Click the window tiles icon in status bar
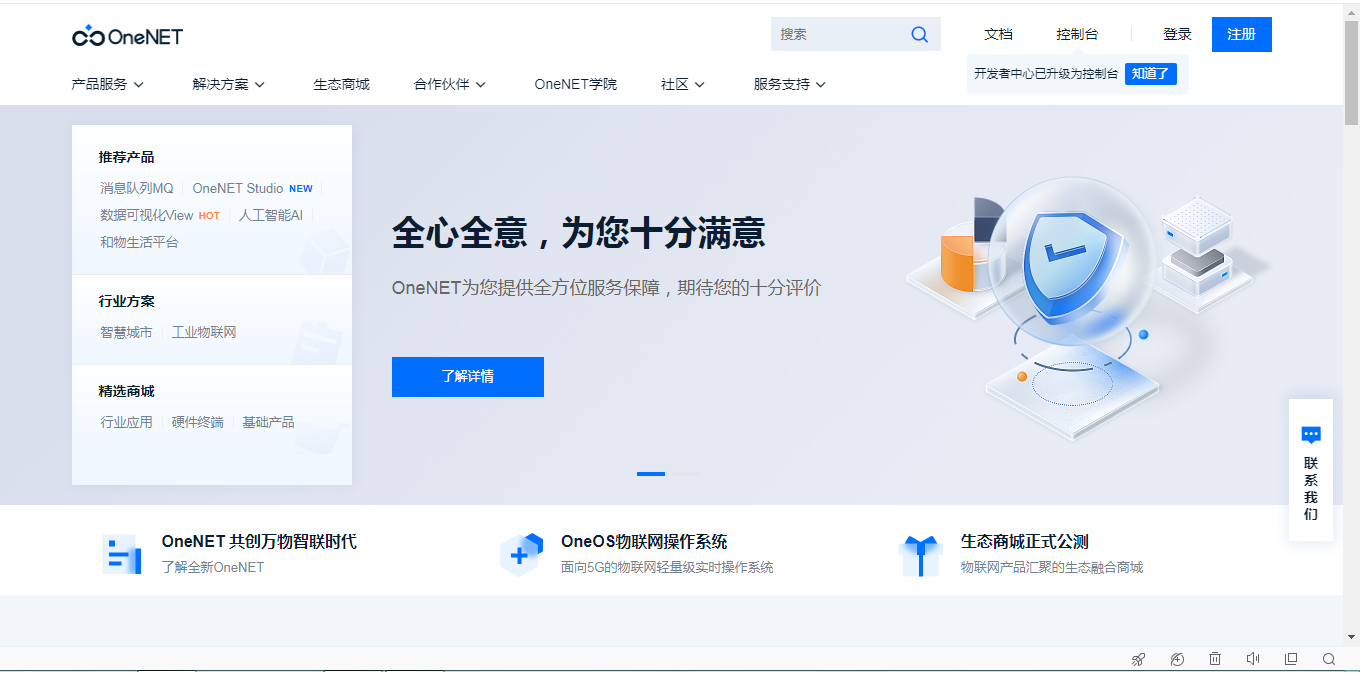 [1291, 659]
